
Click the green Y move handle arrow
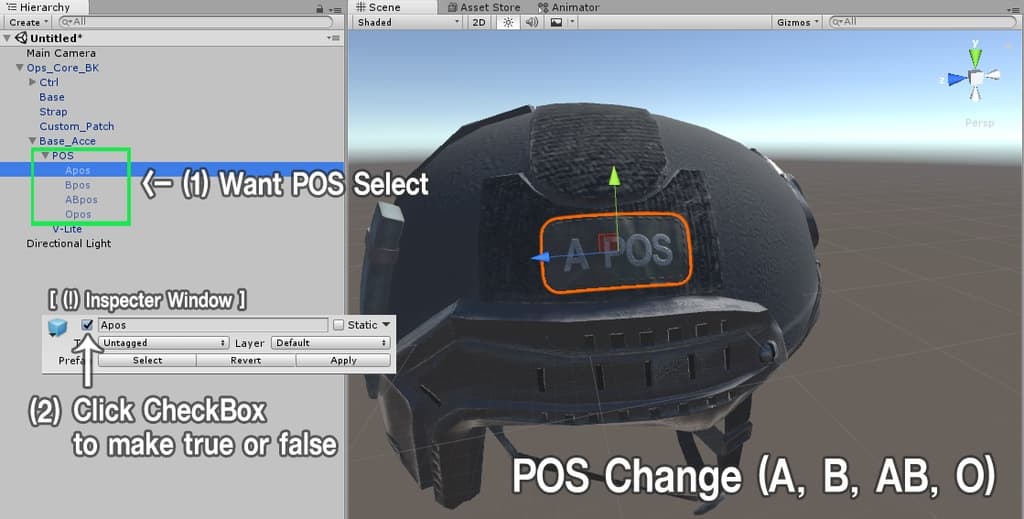pos(613,176)
